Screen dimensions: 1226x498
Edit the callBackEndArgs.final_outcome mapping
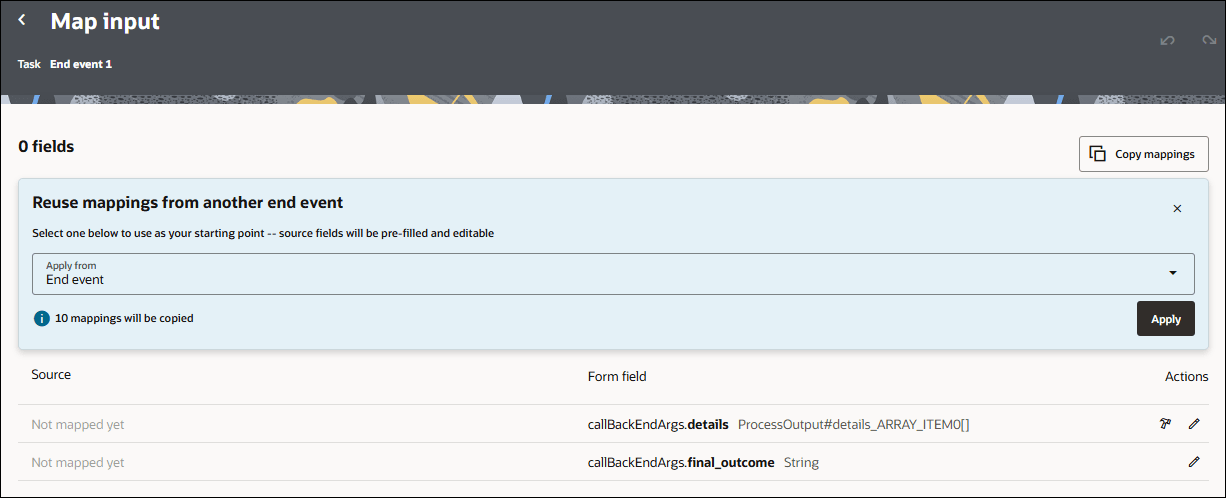pyautogui.click(x=1194, y=462)
